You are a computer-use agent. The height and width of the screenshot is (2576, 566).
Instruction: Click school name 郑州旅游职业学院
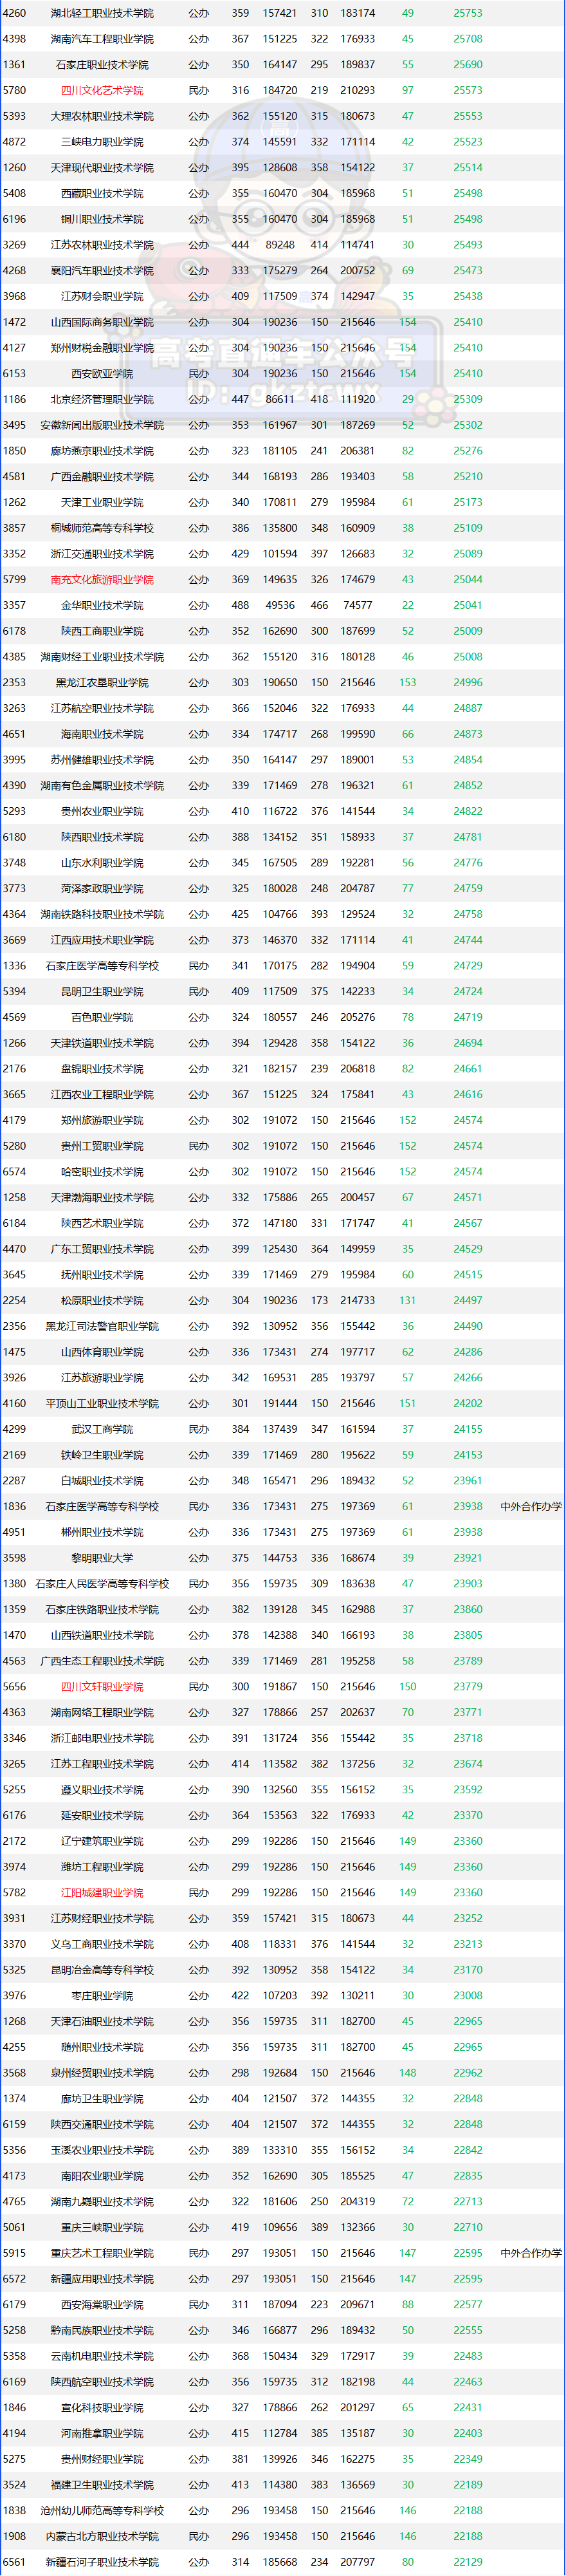tap(102, 1121)
